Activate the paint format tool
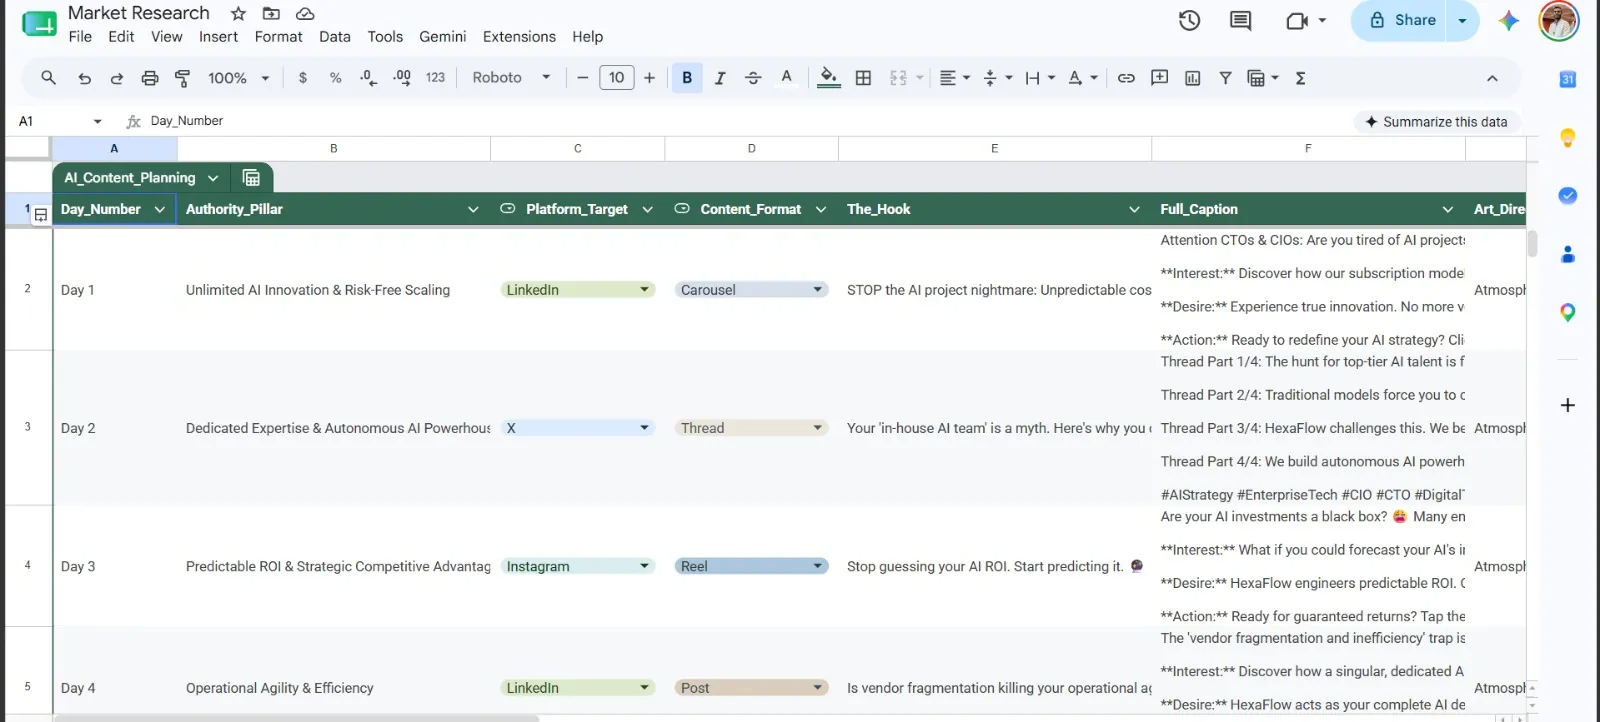1600x722 pixels. pyautogui.click(x=182, y=78)
